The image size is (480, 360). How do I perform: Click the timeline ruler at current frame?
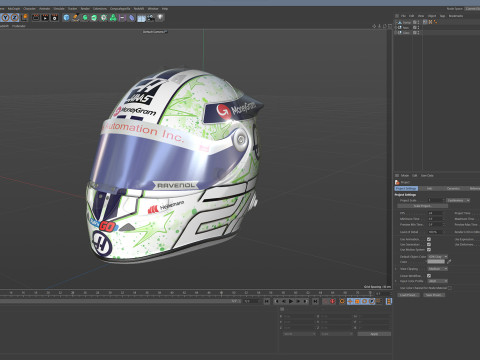(x=221, y=293)
